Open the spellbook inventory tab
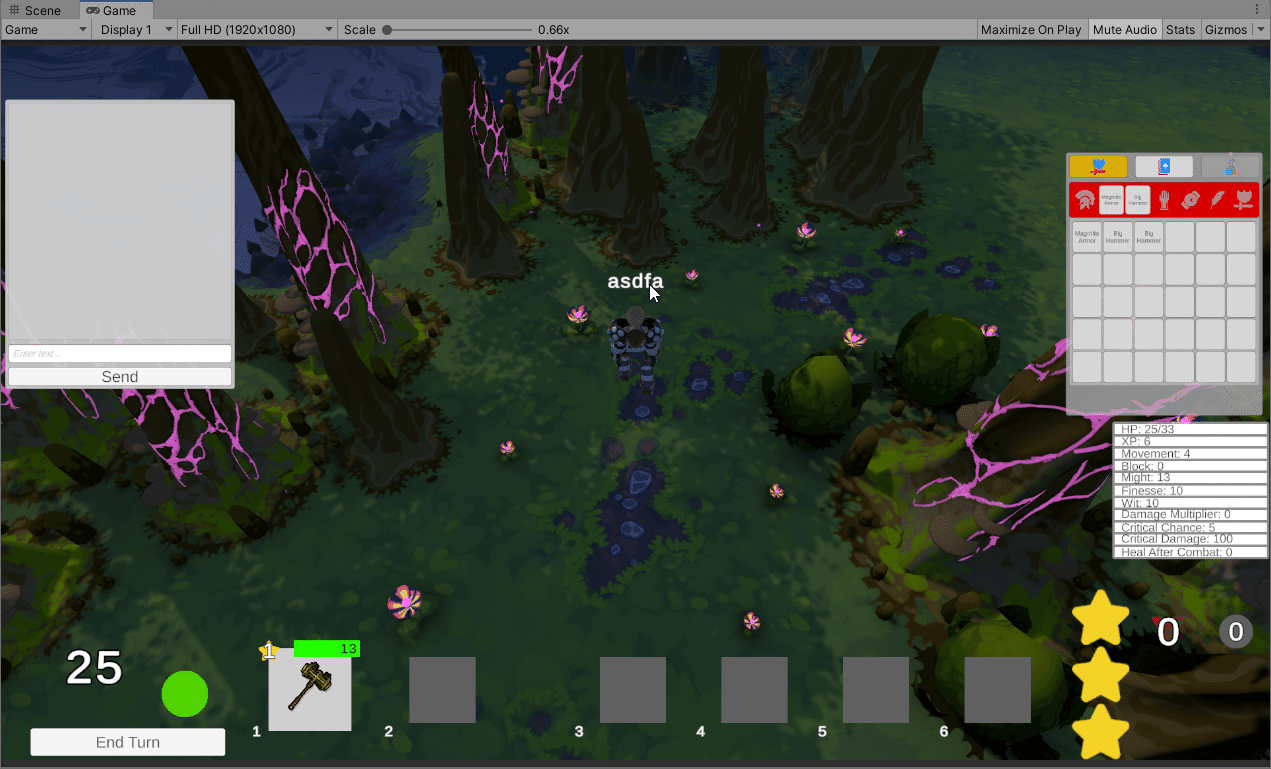 [1164, 167]
